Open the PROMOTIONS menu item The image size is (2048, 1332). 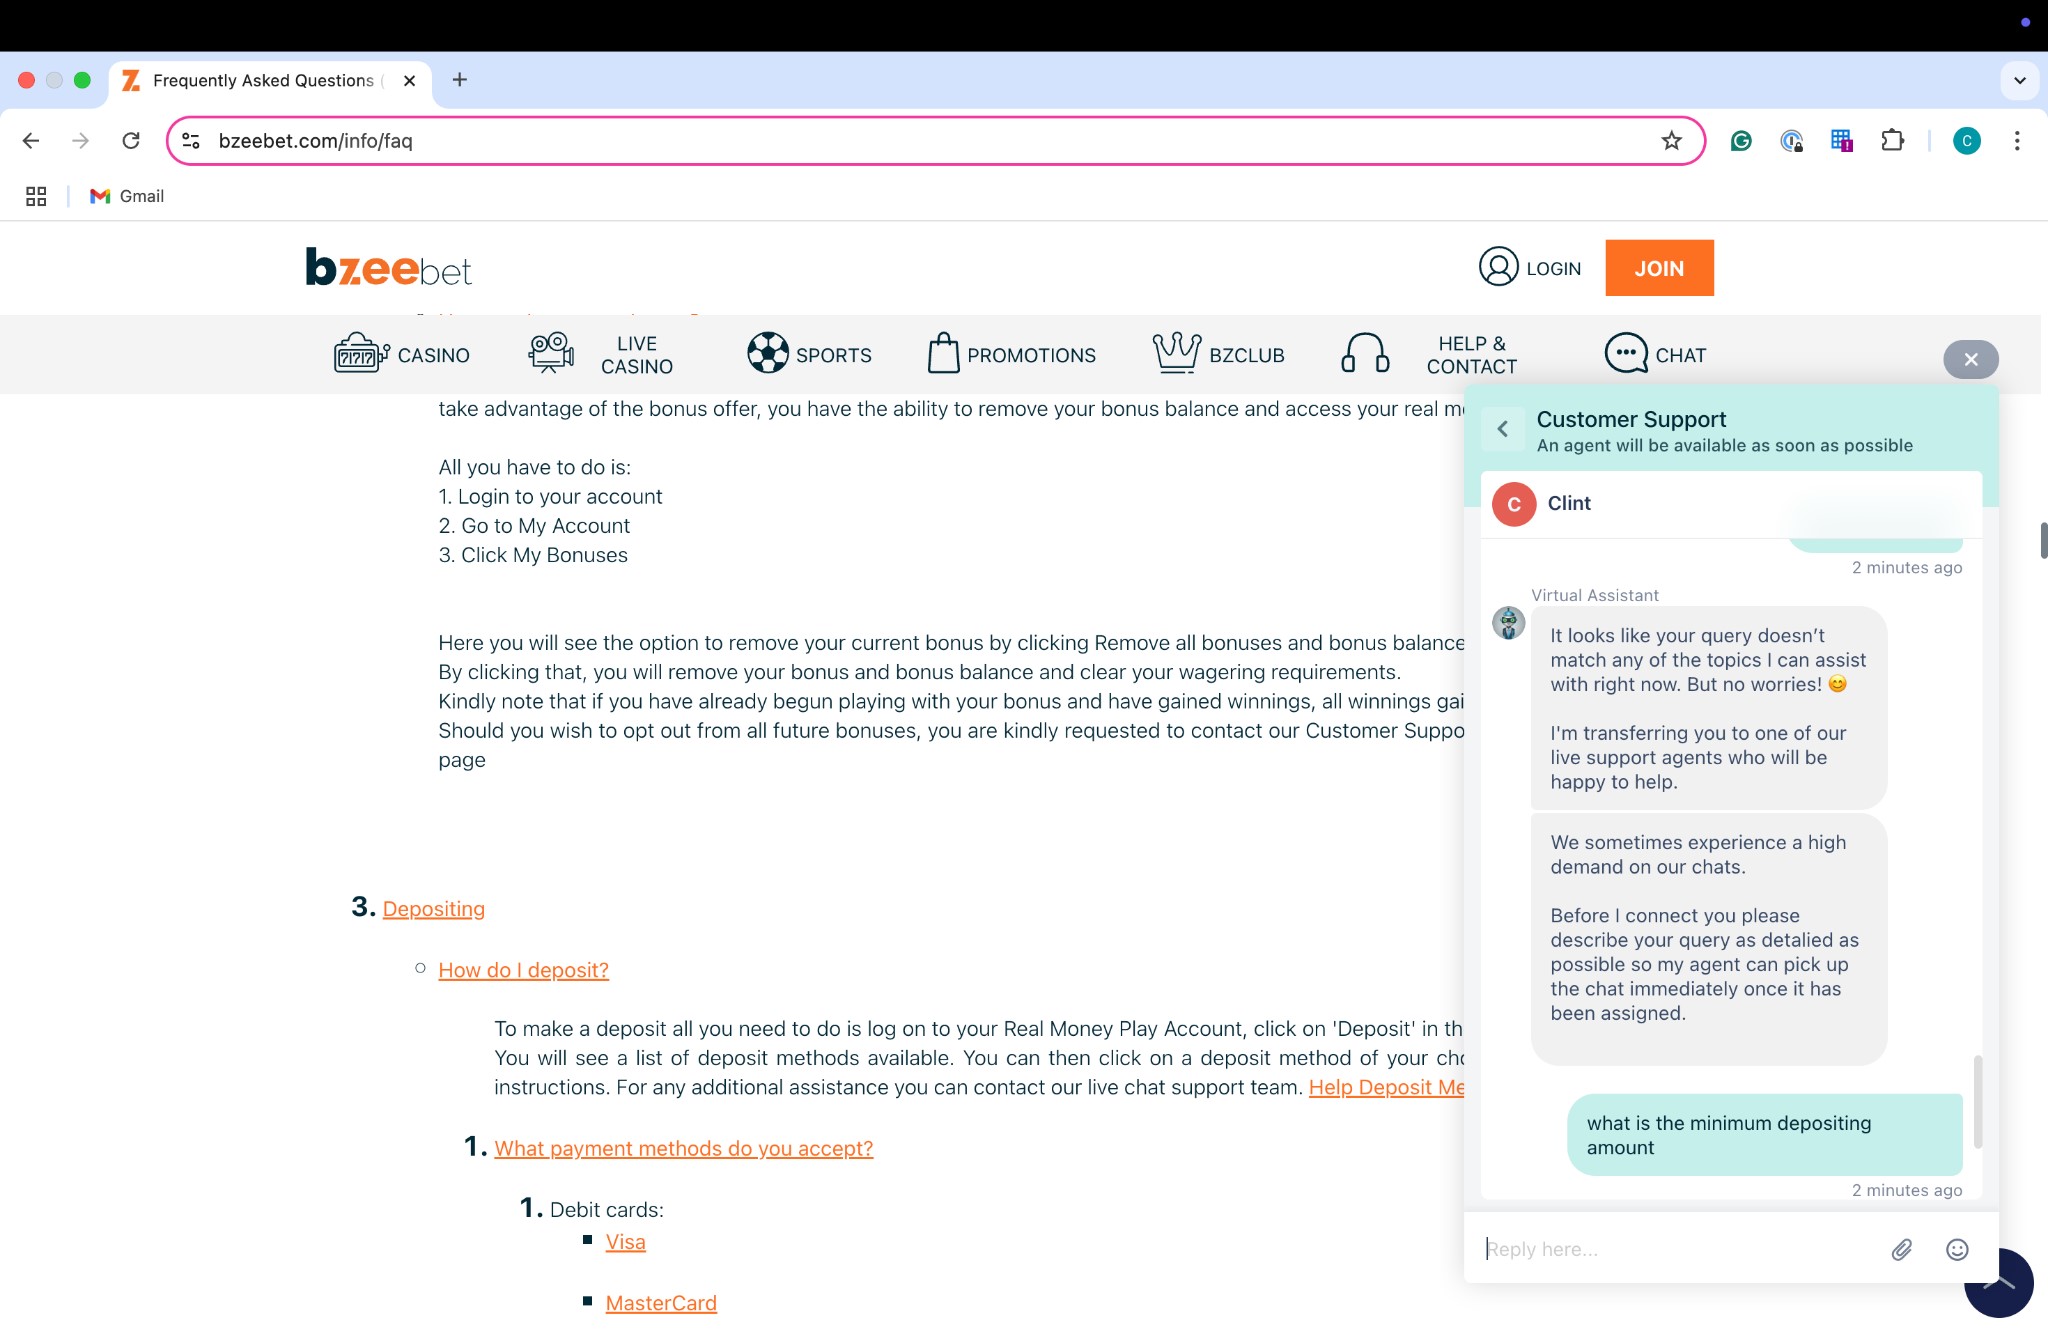(x=1011, y=354)
